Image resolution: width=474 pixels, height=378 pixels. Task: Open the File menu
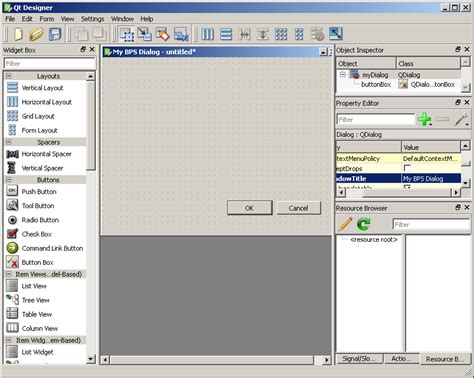pos(10,19)
